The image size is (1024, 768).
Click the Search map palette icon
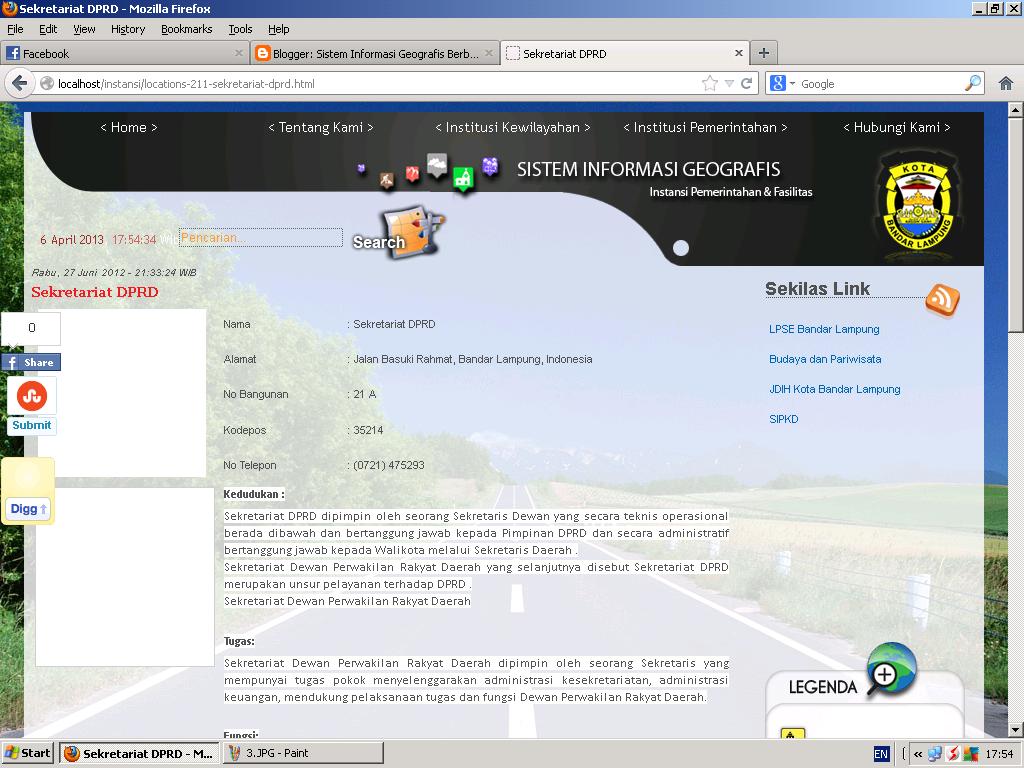pyautogui.click(x=409, y=230)
